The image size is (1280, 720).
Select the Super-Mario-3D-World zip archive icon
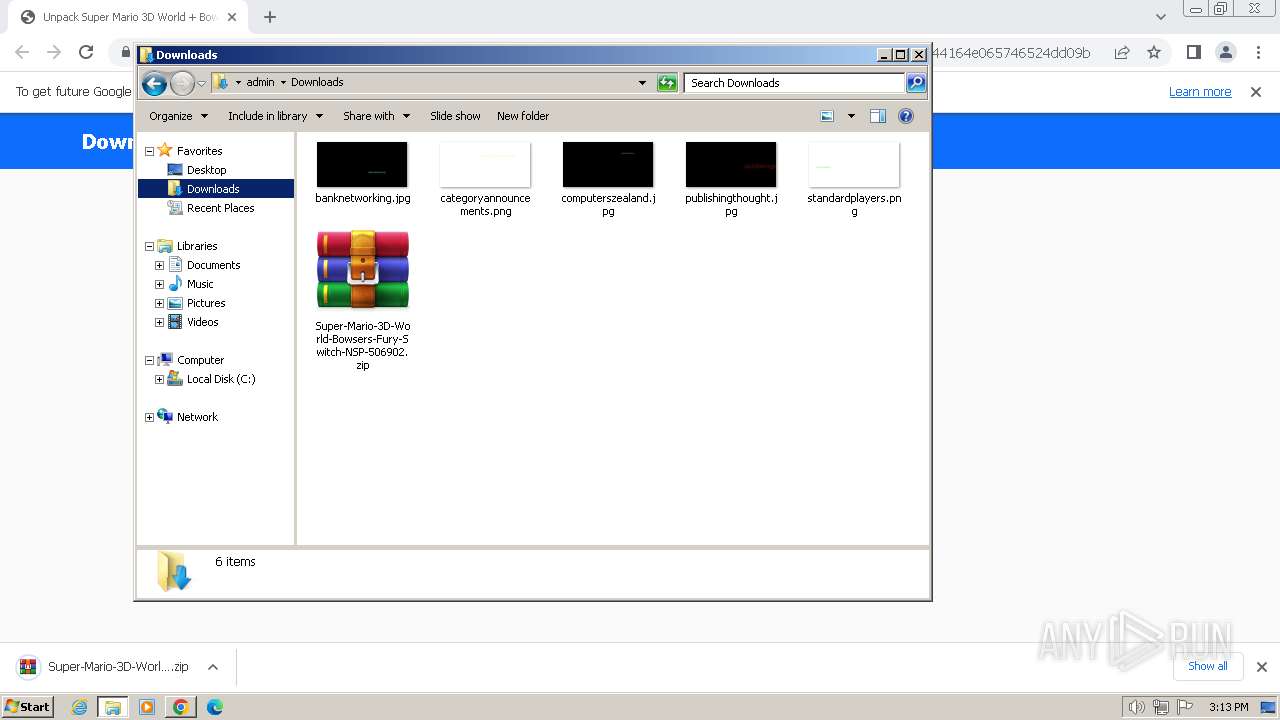pos(363,269)
